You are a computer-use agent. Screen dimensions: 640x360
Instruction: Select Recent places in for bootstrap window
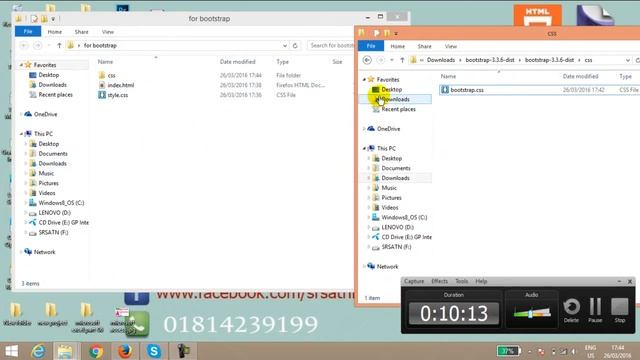pyautogui.click(x=56, y=95)
